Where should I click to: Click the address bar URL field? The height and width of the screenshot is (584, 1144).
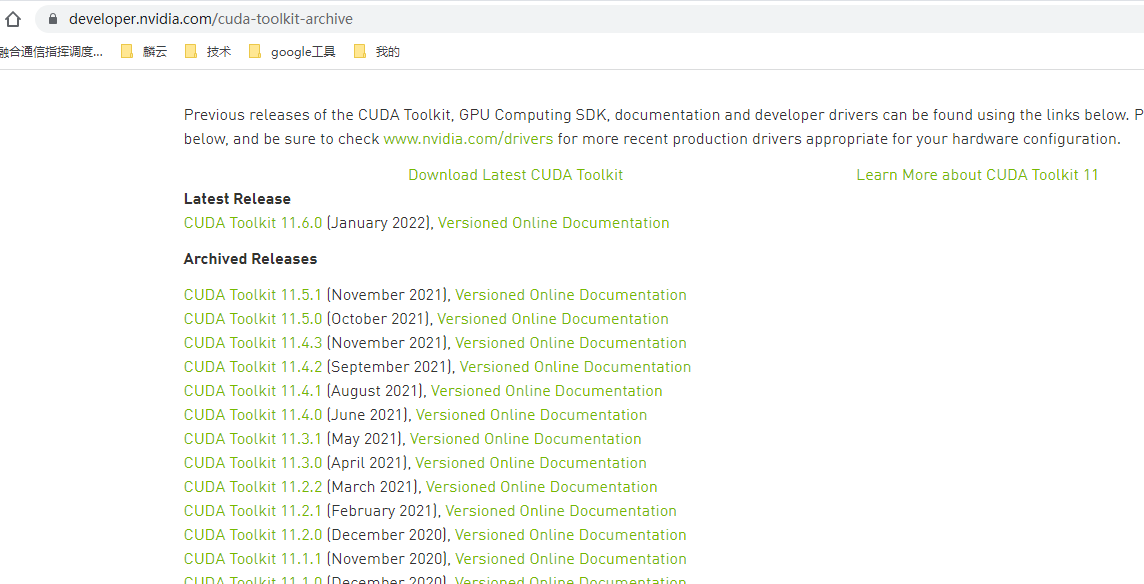590,19
